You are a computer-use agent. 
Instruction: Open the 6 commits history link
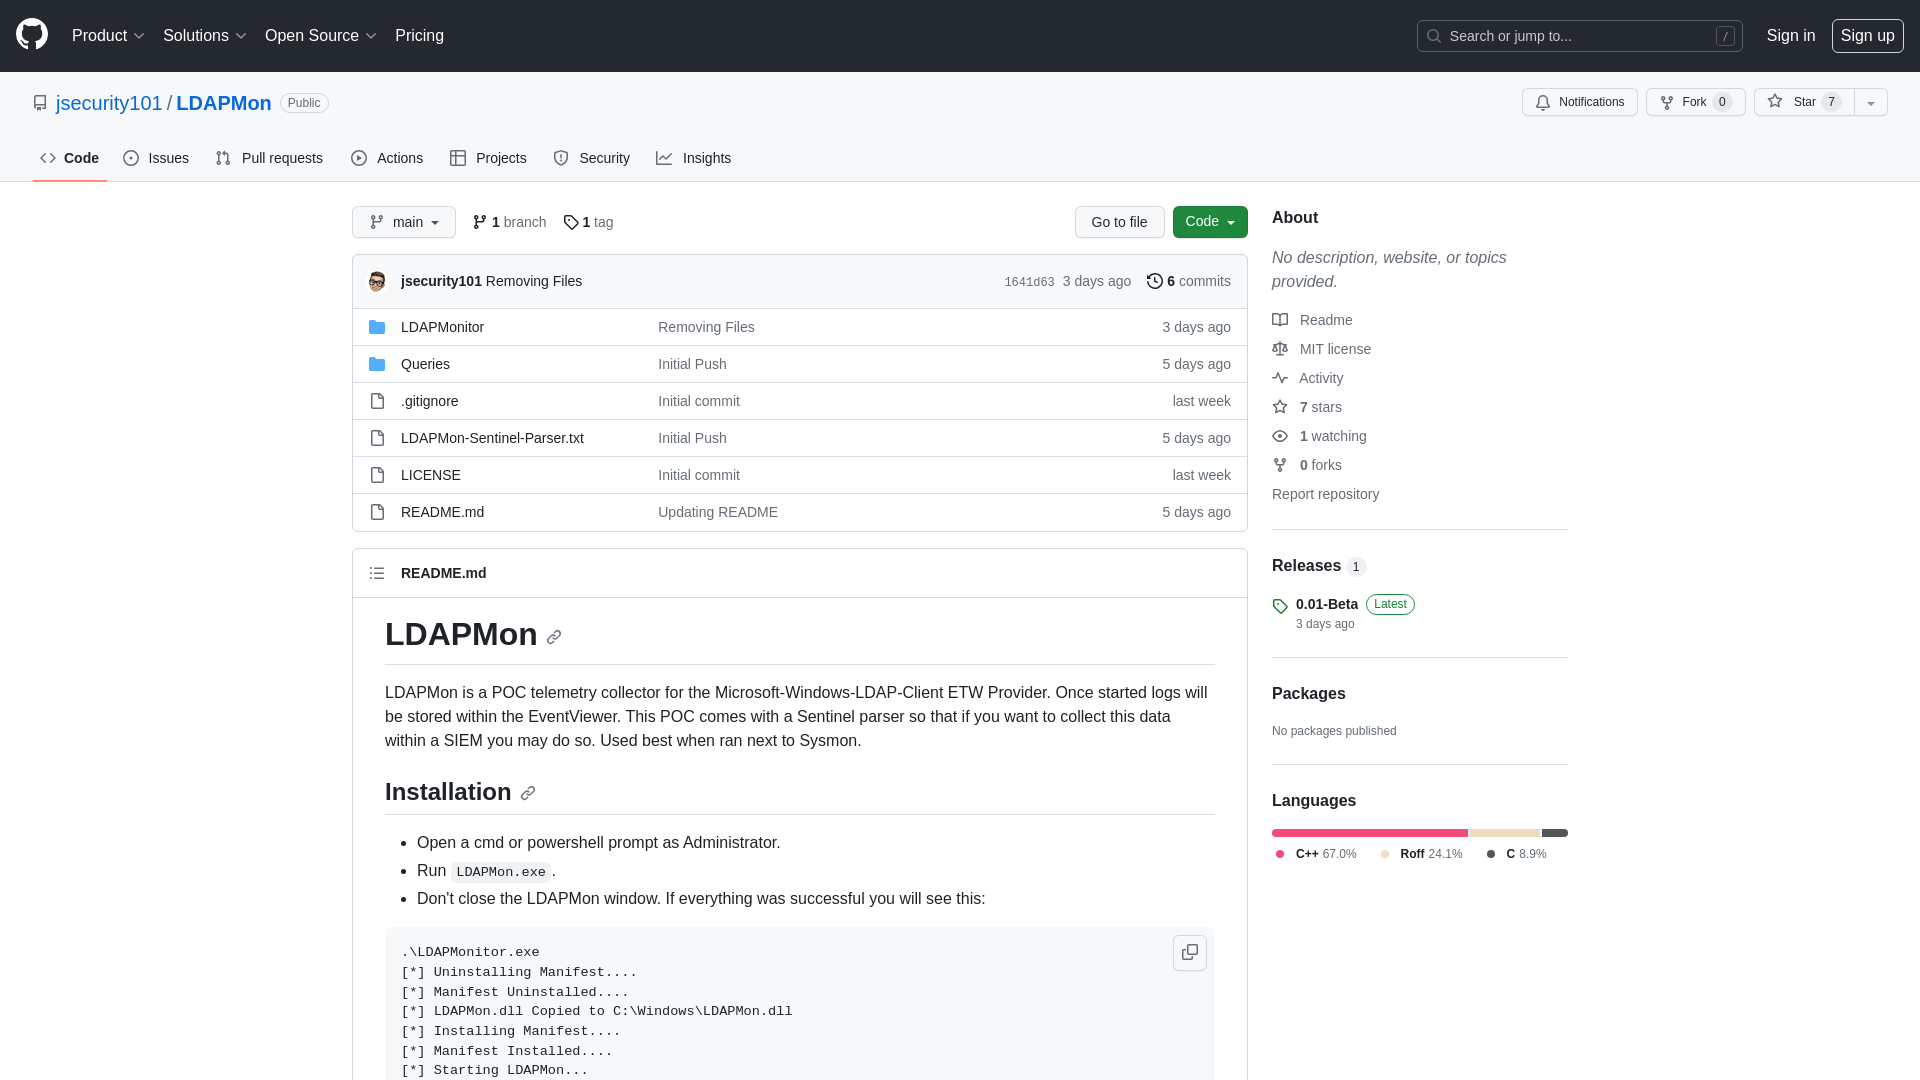coord(1189,281)
